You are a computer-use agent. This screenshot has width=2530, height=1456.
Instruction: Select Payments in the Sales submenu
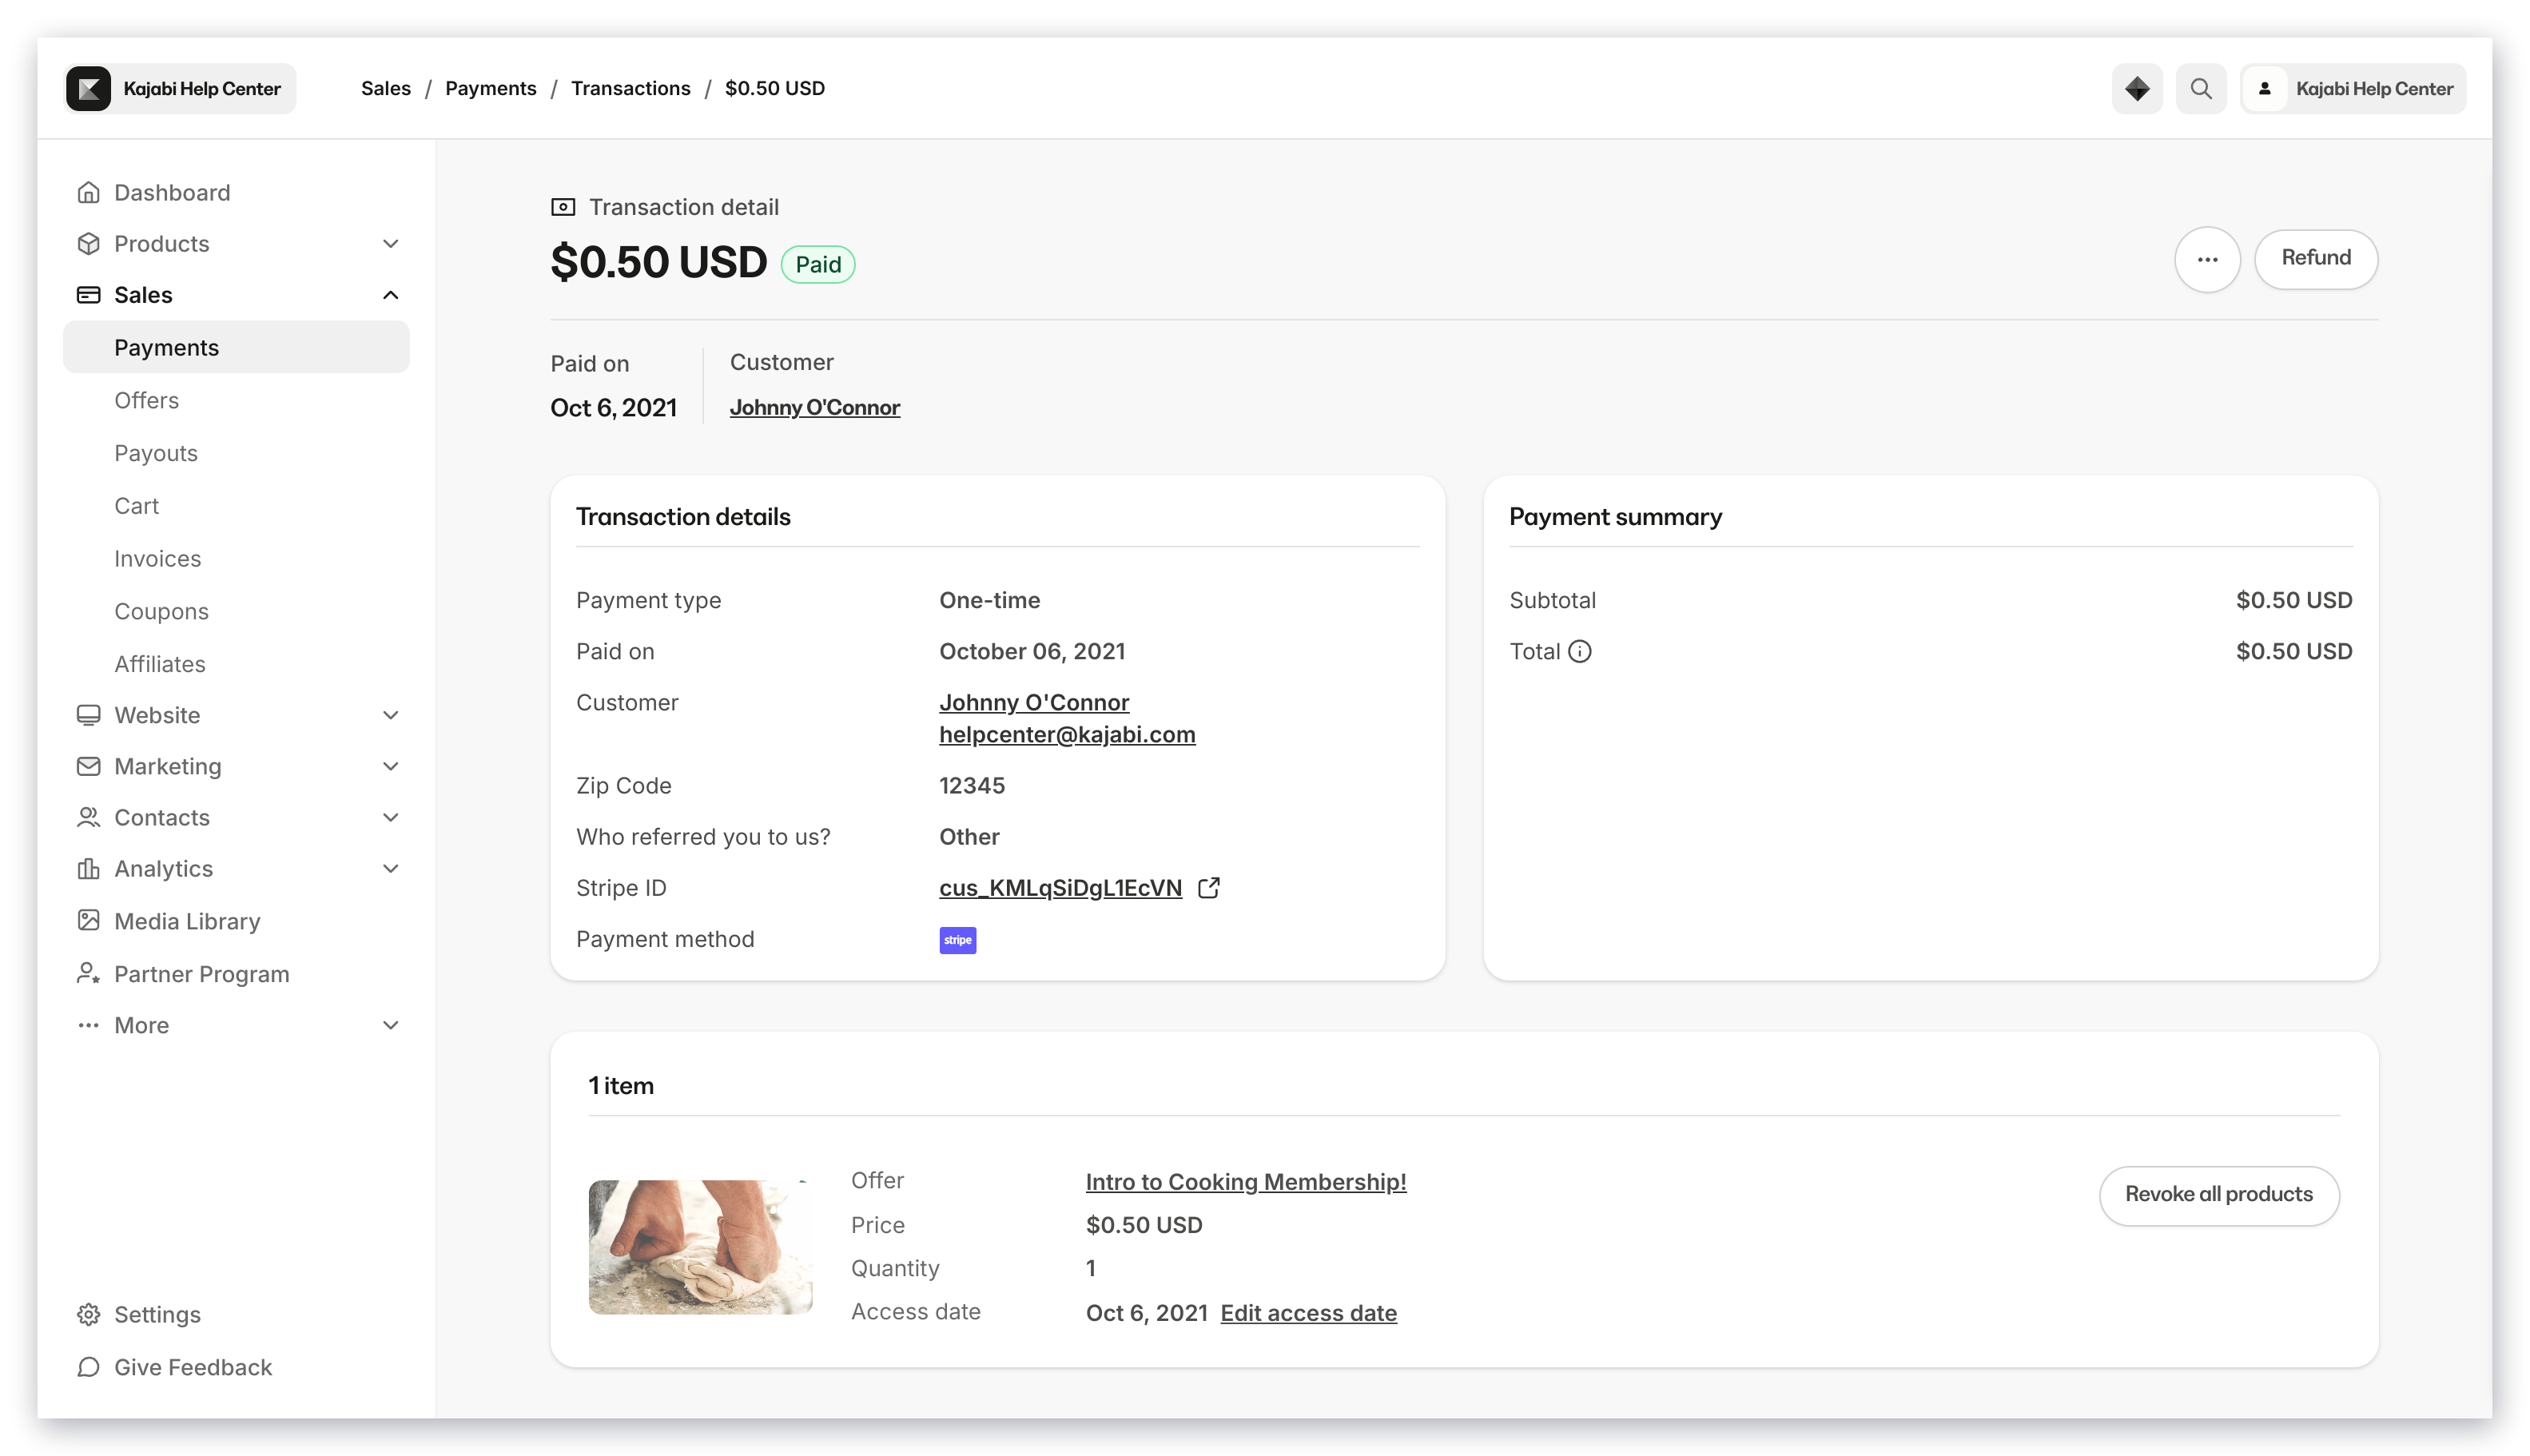tap(236, 347)
